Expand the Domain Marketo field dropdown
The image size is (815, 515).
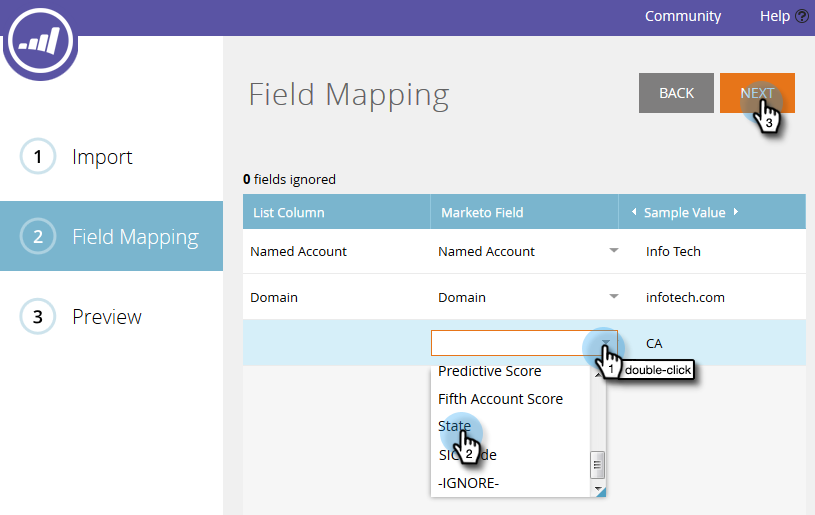point(614,296)
